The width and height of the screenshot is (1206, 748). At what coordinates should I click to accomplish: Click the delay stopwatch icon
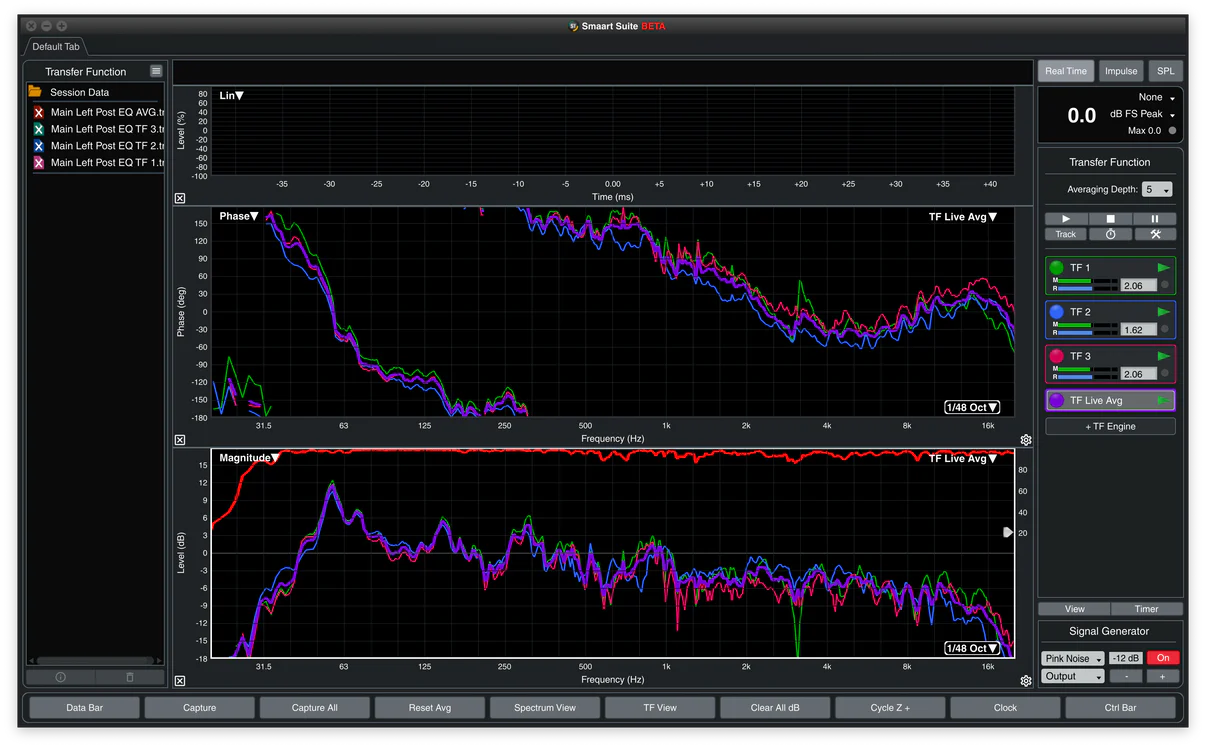[1110, 234]
